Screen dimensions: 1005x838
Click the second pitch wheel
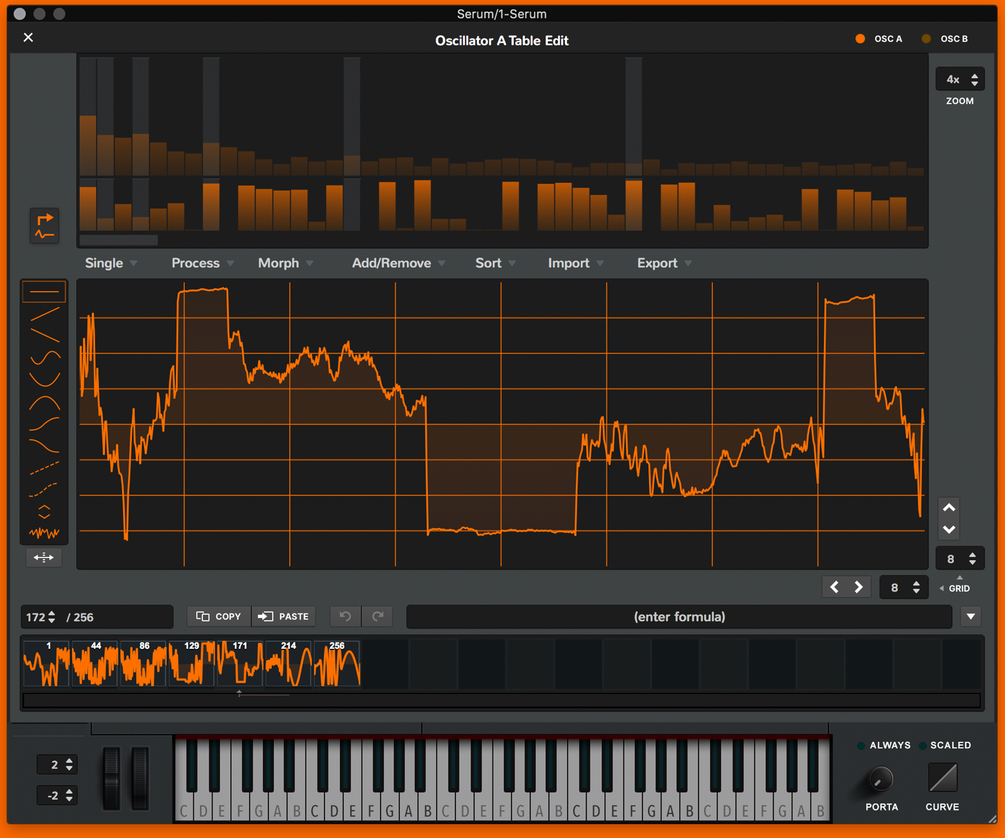tap(140, 778)
